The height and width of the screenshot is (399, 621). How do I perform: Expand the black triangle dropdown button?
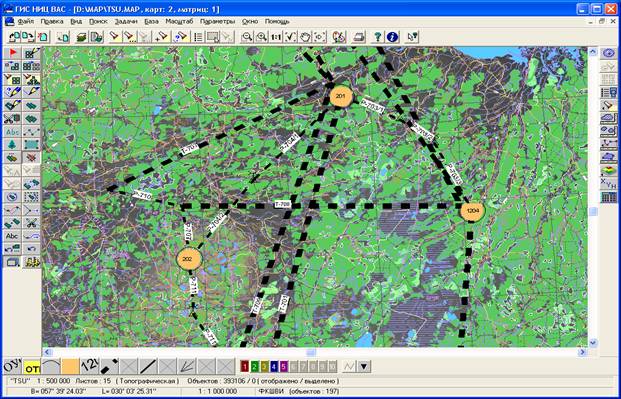[364, 367]
